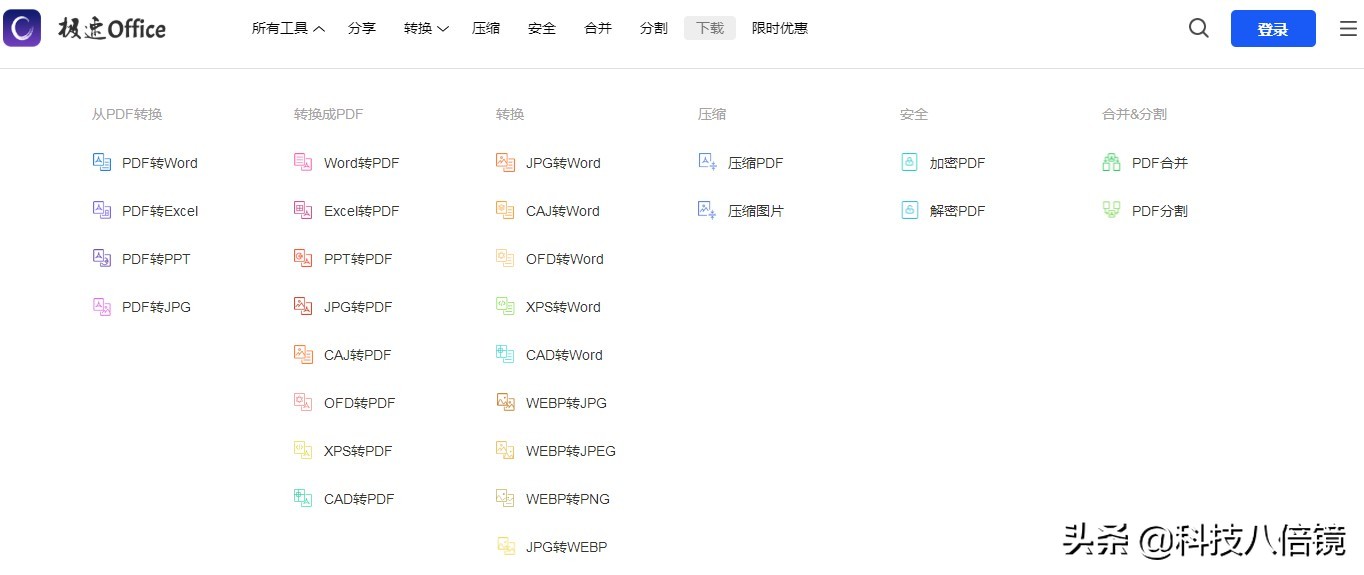Click the WEBP转PNG icon
Image resolution: width=1364 pixels, height=575 pixels.
(505, 498)
